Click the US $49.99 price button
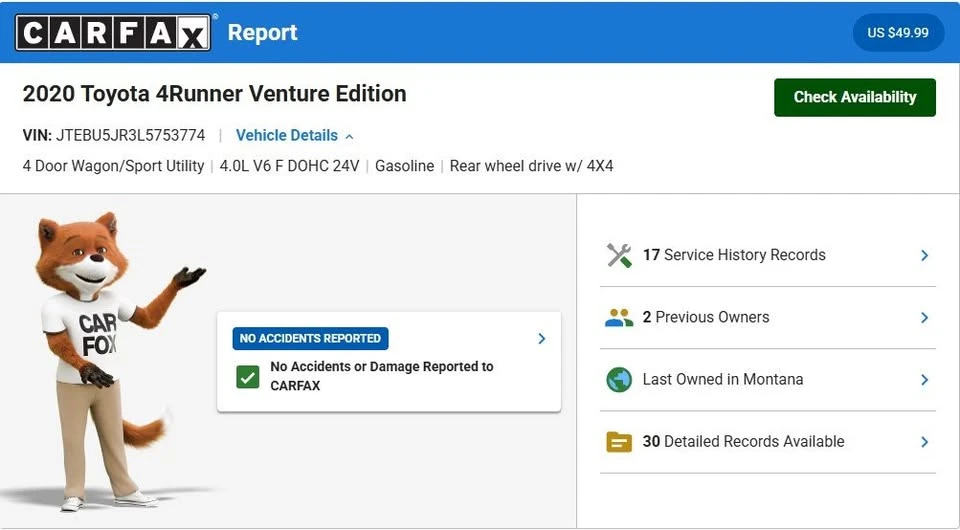This screenshot has height=530, width=960. [898, 32]
